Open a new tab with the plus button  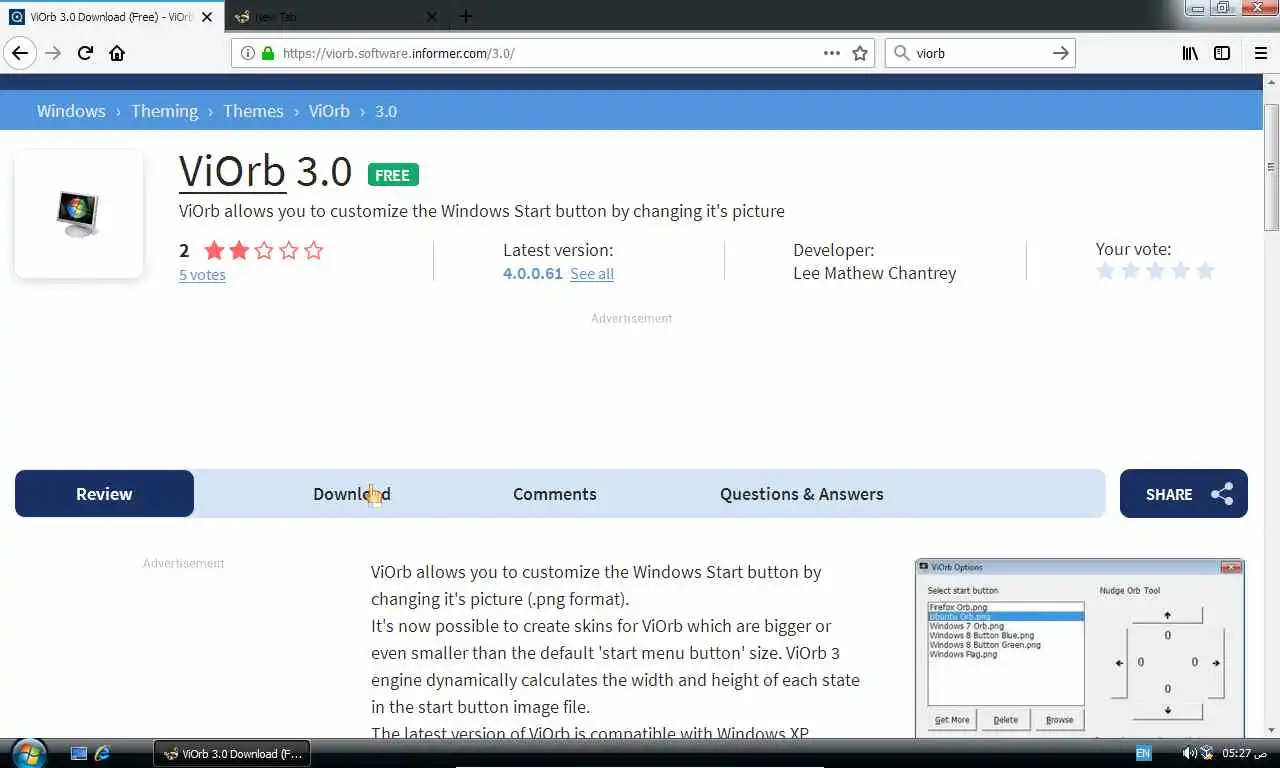(466, 16)
